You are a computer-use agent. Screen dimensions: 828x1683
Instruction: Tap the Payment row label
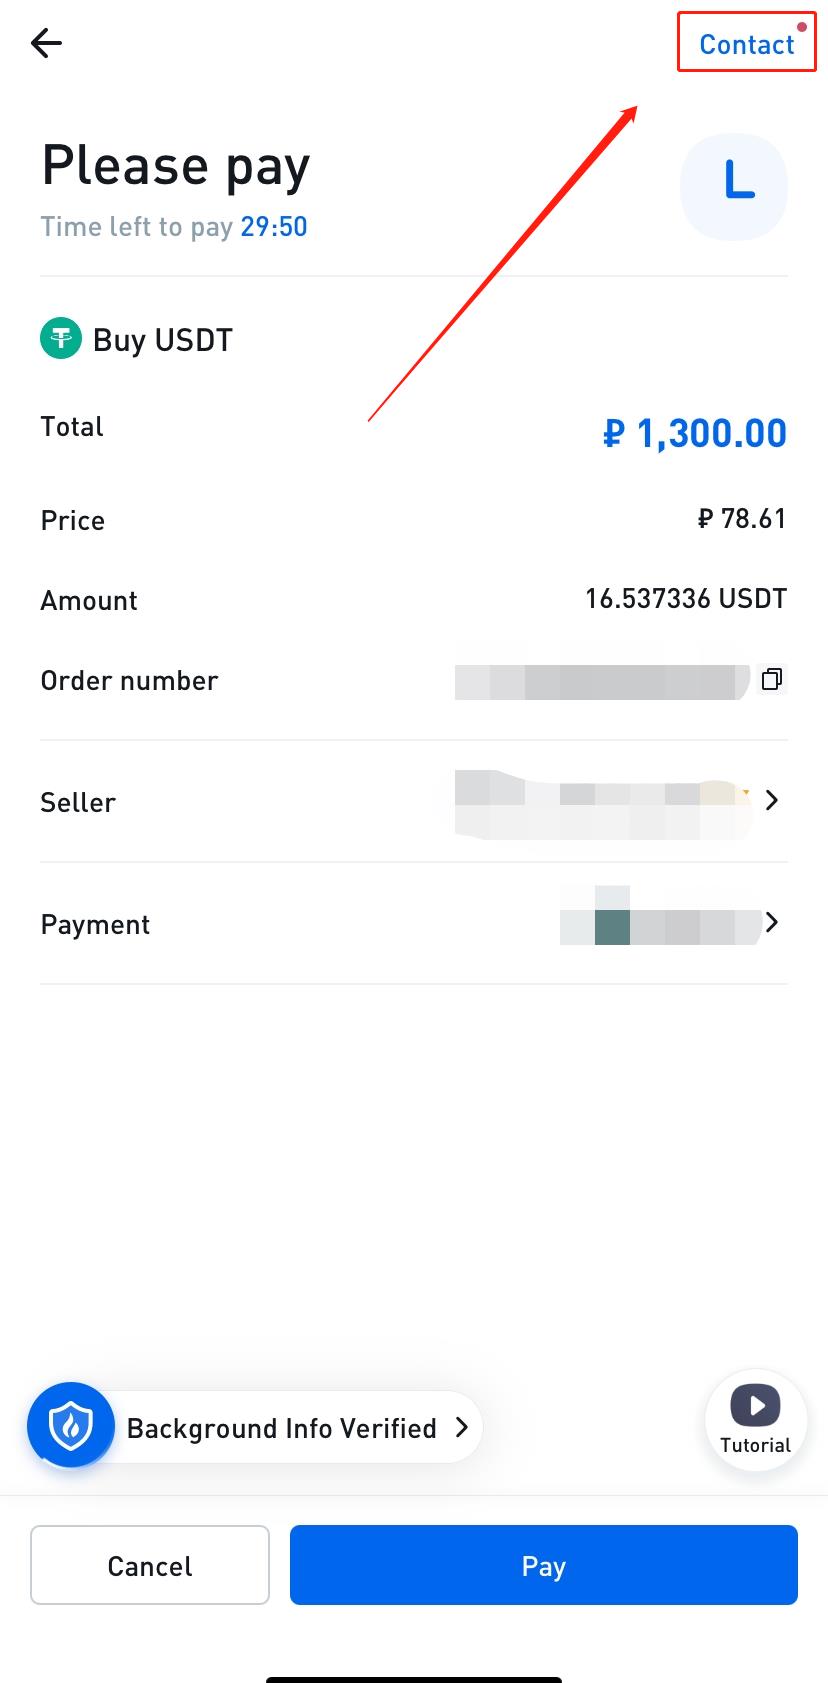tap(95, 924)
